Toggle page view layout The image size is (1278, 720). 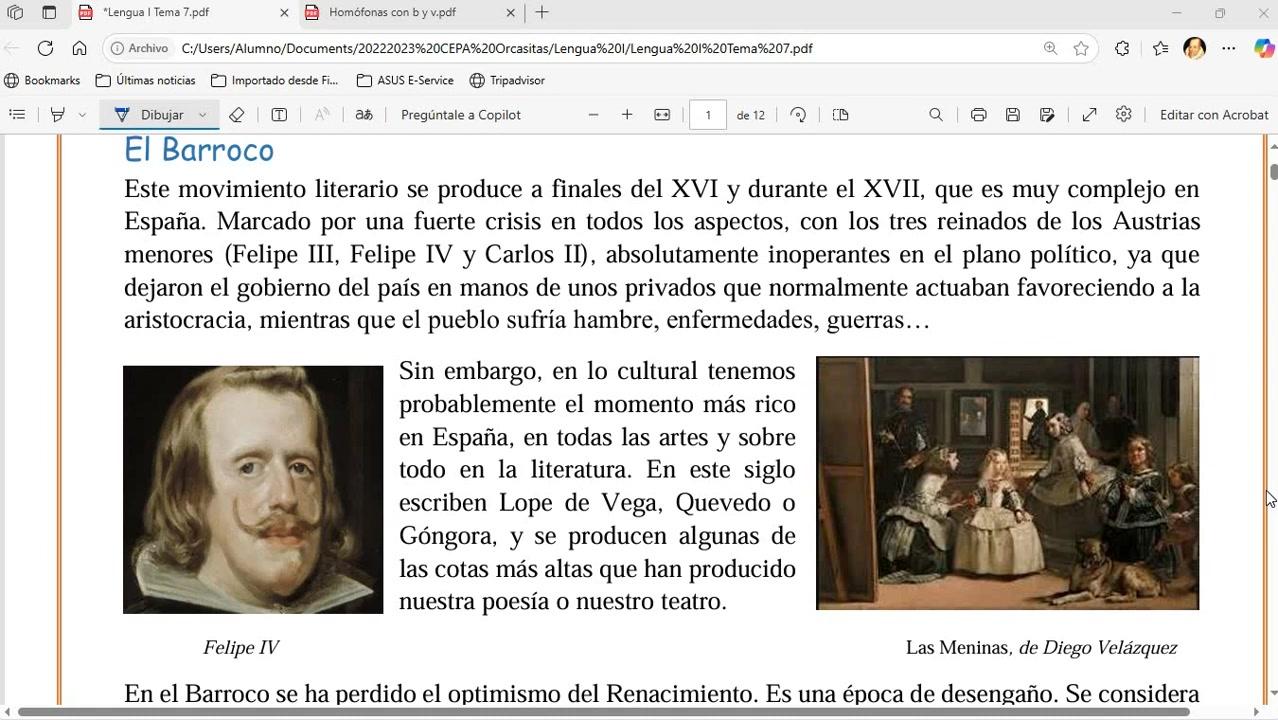coord(840,115)
